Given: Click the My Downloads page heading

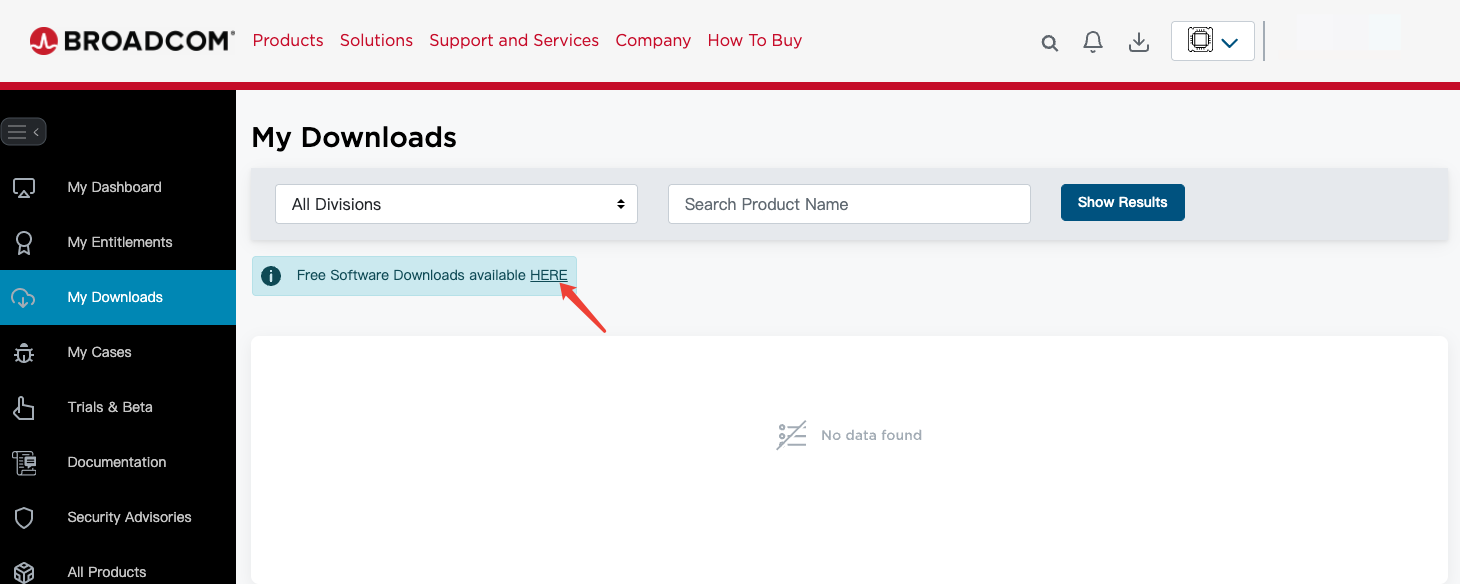Looking at the screenshot, I should click(354, 137).
